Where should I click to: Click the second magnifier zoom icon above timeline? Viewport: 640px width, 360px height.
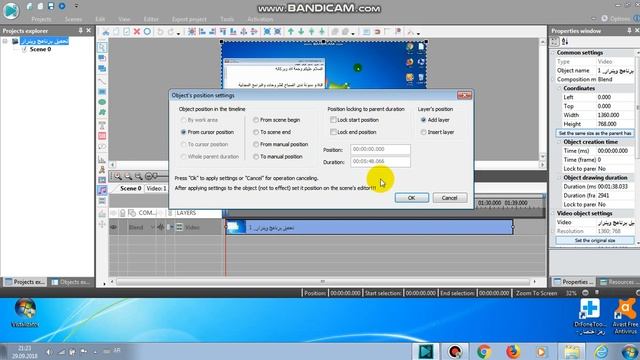pos(128,176)
